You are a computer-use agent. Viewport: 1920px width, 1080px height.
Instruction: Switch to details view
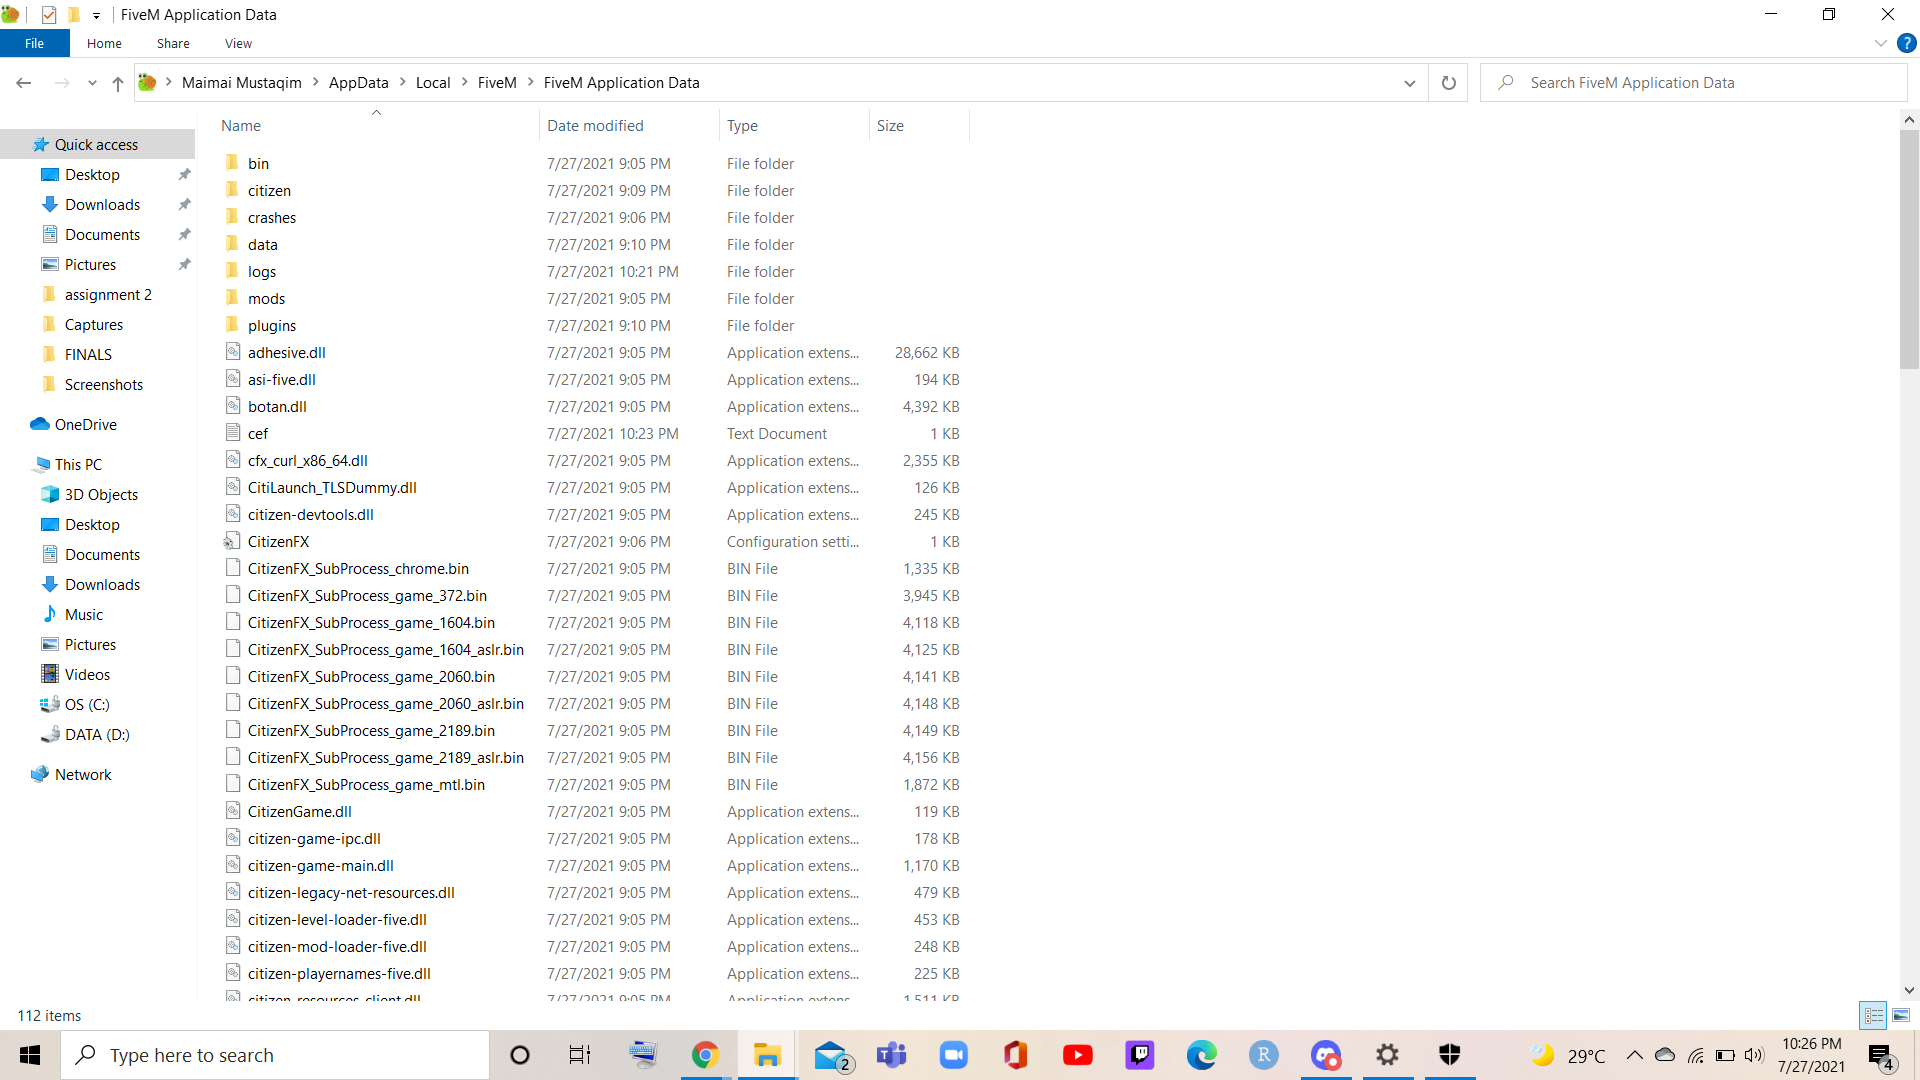coord(1873,1015)
